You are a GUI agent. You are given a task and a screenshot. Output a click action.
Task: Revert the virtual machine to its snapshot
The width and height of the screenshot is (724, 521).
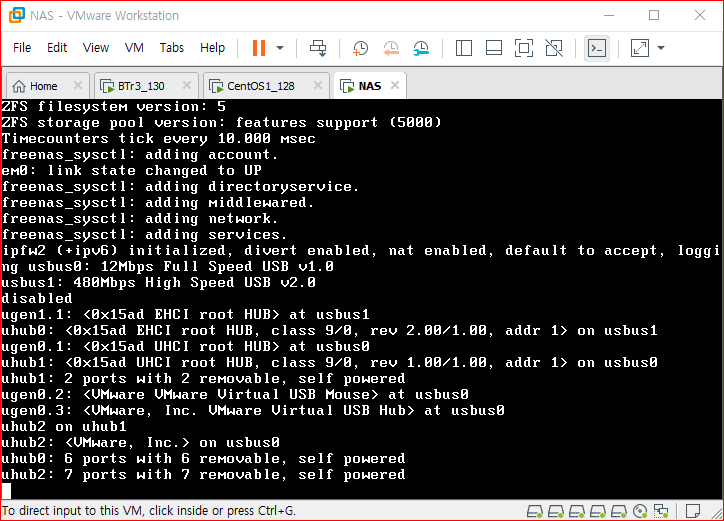coord(391,48)
